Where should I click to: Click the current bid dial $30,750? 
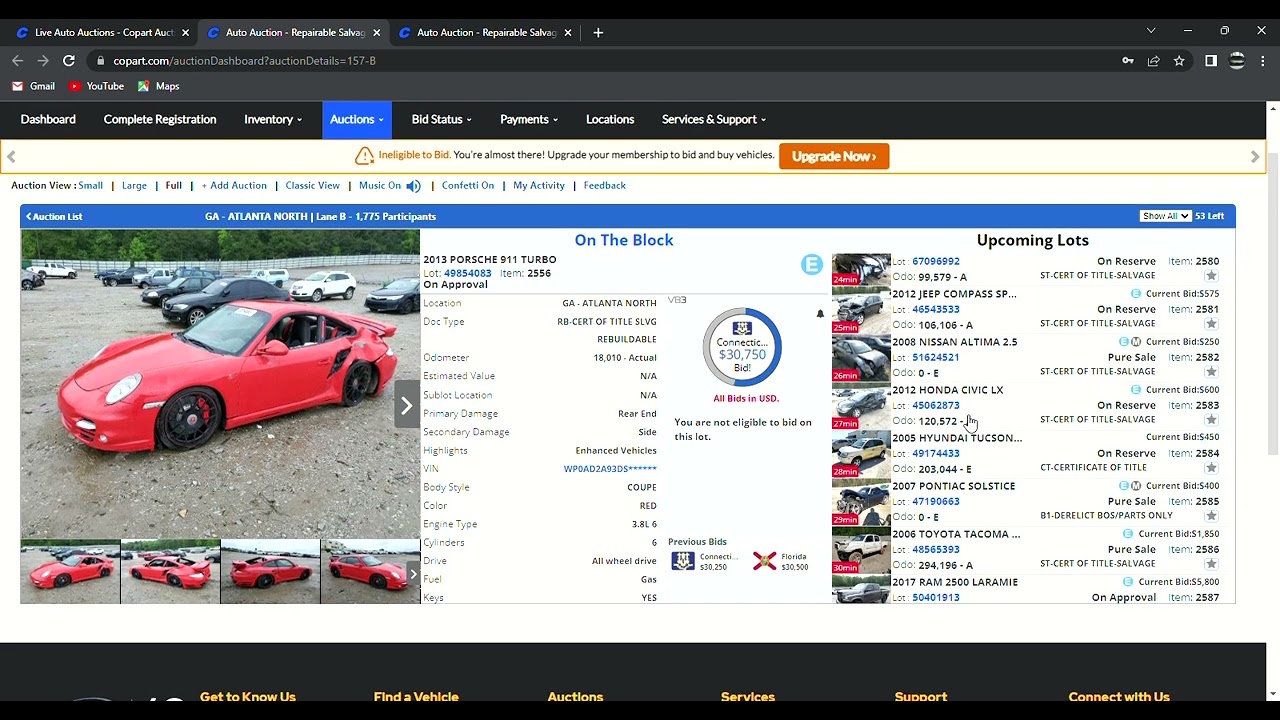click(742, 347)
